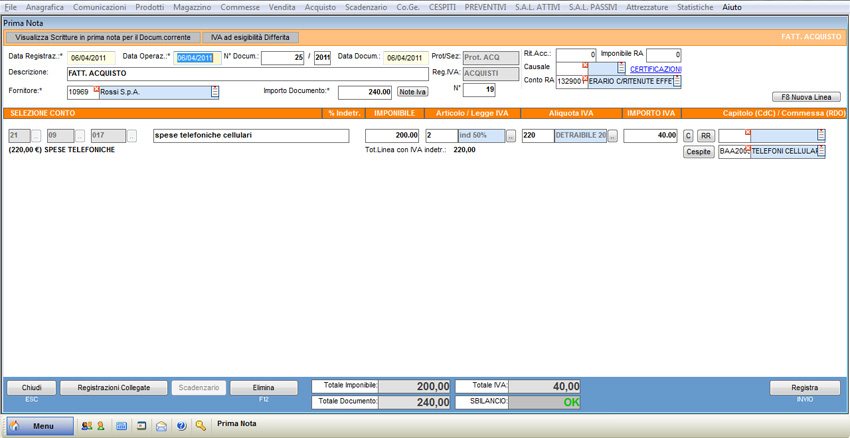Open the CERTIFICAZIONI link

(x=655, y=69)
